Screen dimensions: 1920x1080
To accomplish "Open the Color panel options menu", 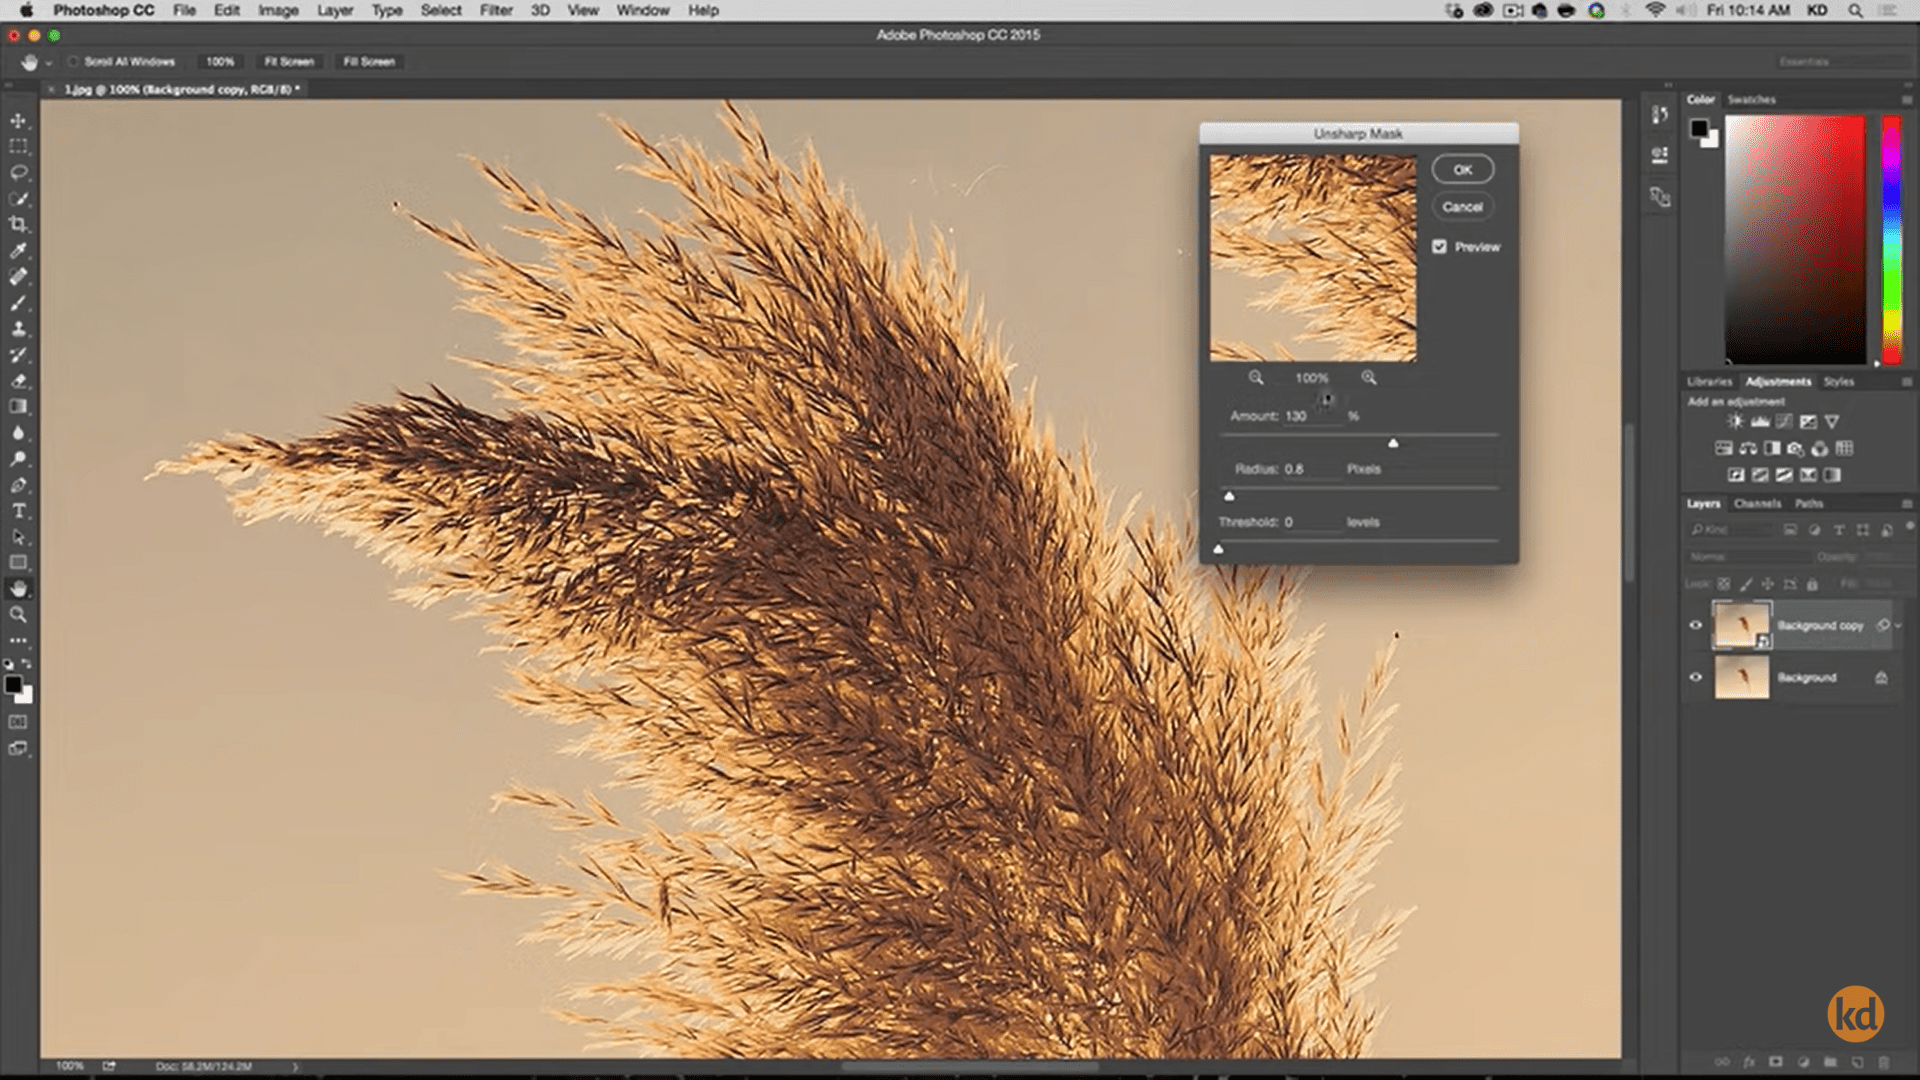I will tap(1906, 100).
